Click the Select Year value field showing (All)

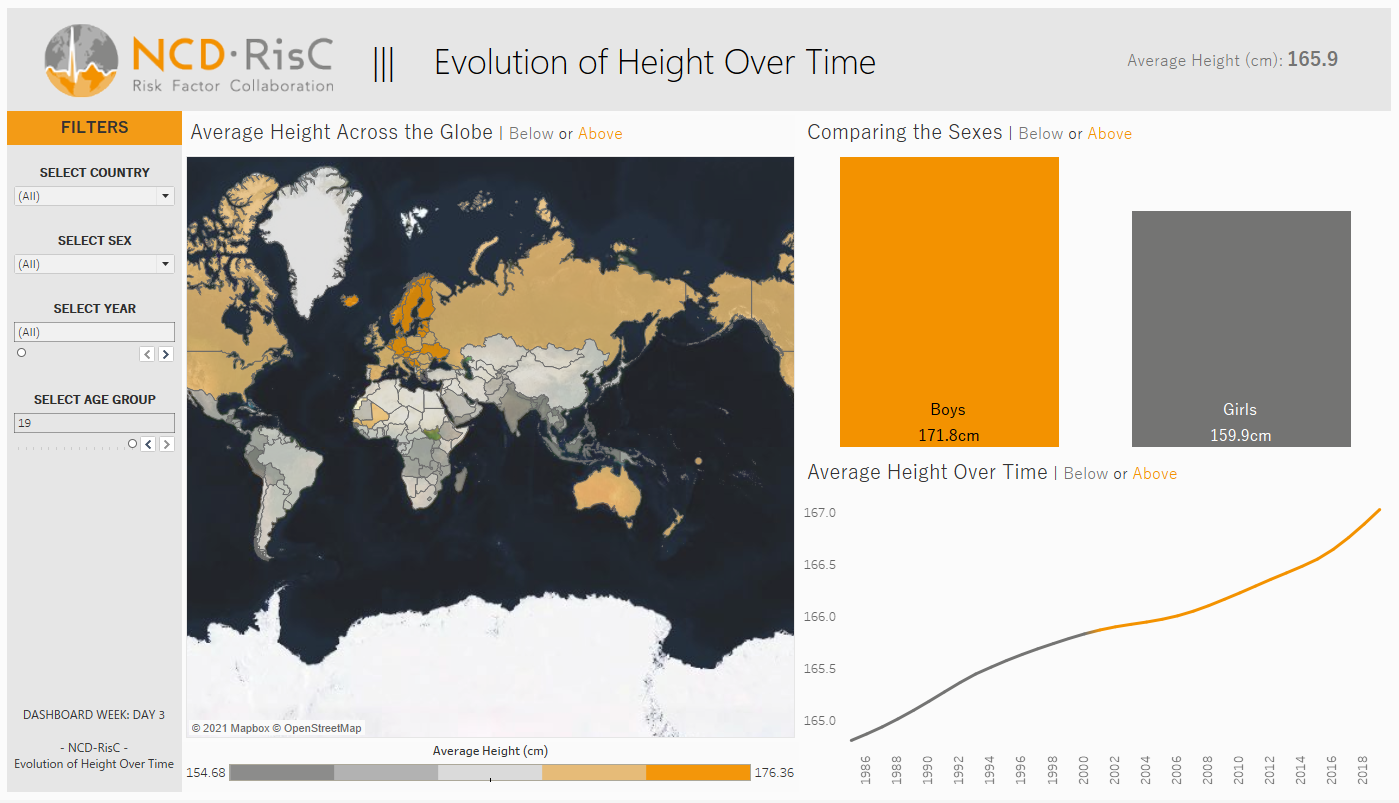(95, 332)
